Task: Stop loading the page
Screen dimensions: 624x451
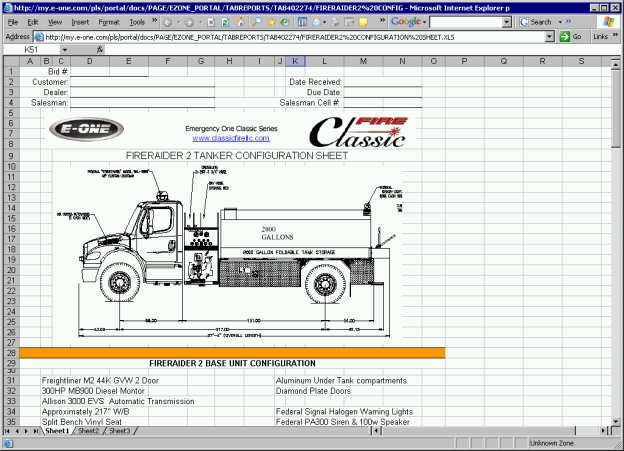Action: (211, 22)
